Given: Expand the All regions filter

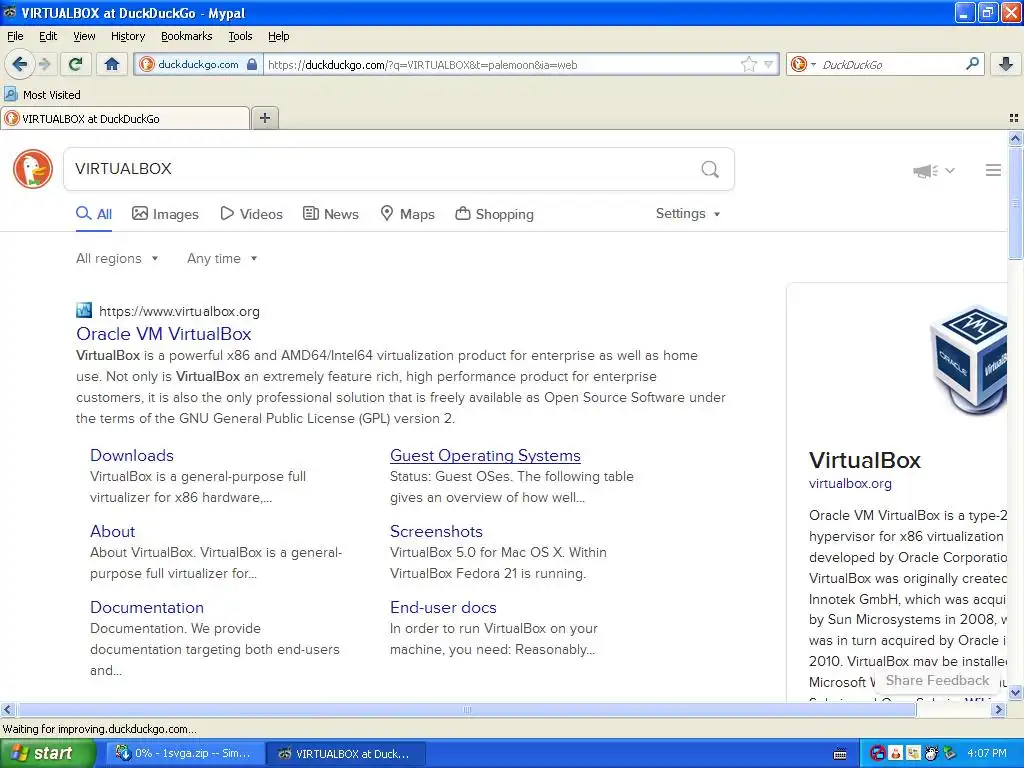Looking at the screenshot, I should tap(117, 259).
